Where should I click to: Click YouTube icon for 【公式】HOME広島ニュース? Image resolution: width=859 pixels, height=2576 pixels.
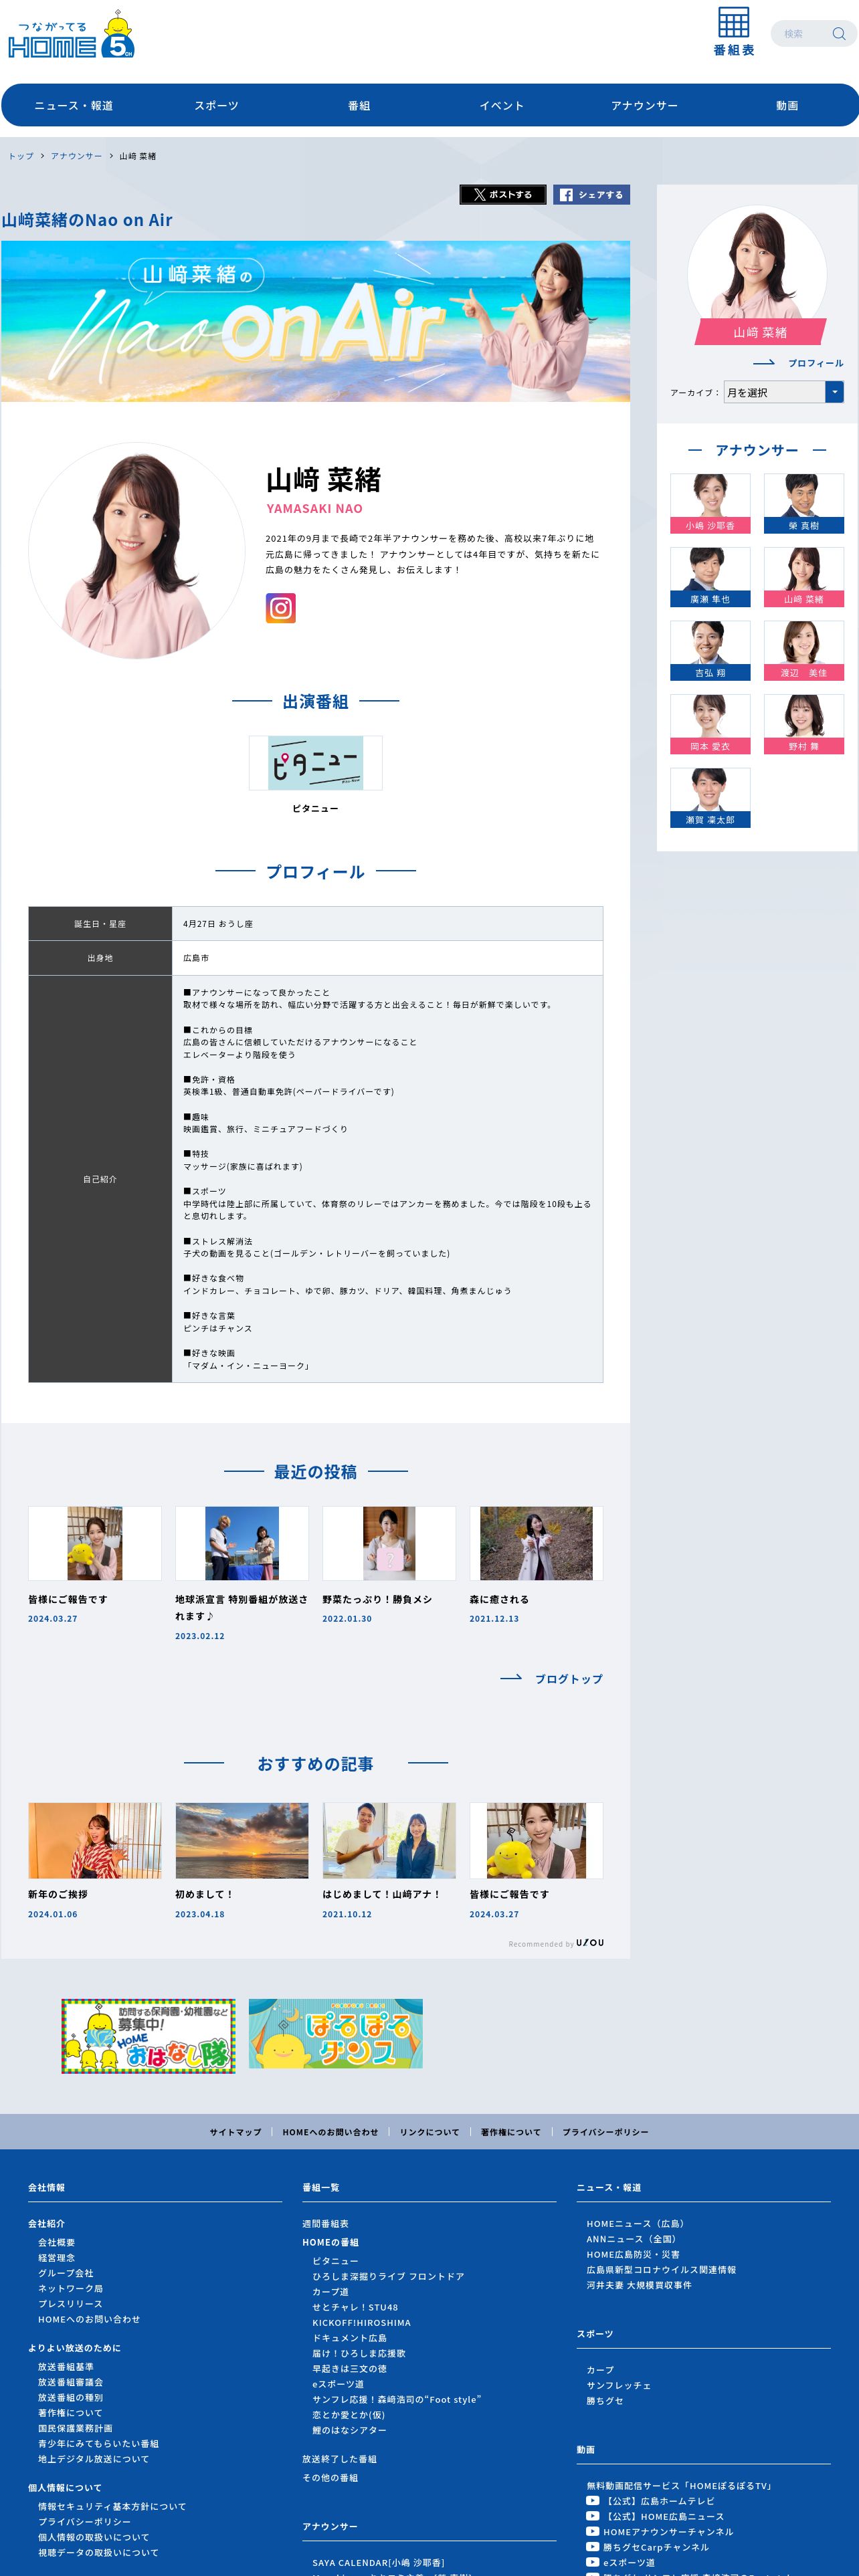pyautogui.click(x=593, y=2516)
